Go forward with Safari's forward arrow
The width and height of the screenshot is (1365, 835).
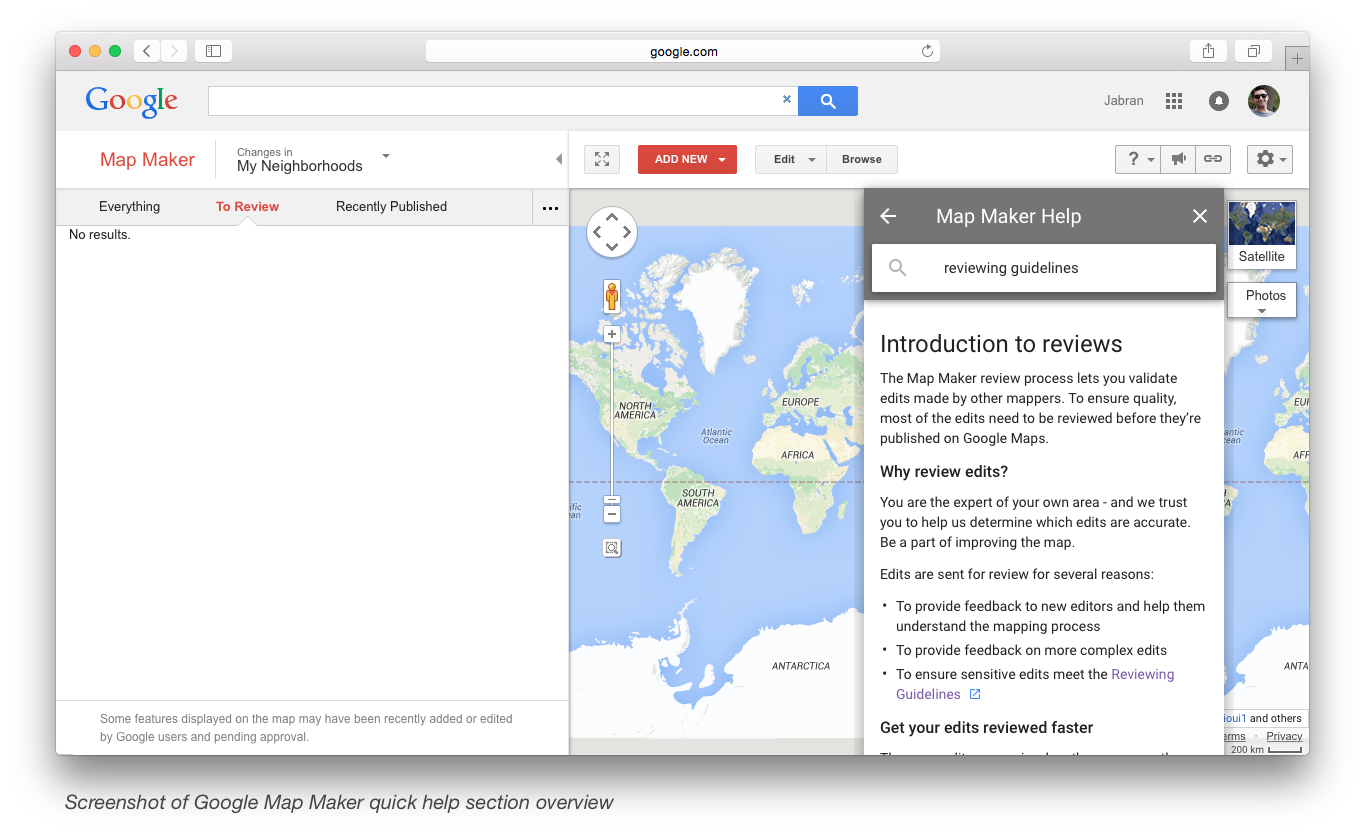174,51
